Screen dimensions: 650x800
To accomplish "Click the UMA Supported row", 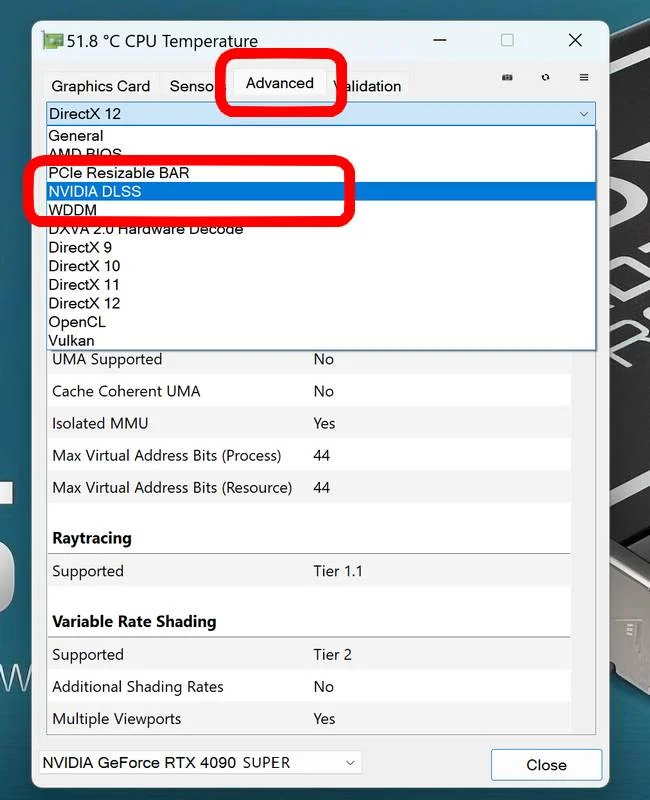I will point(309,359).
